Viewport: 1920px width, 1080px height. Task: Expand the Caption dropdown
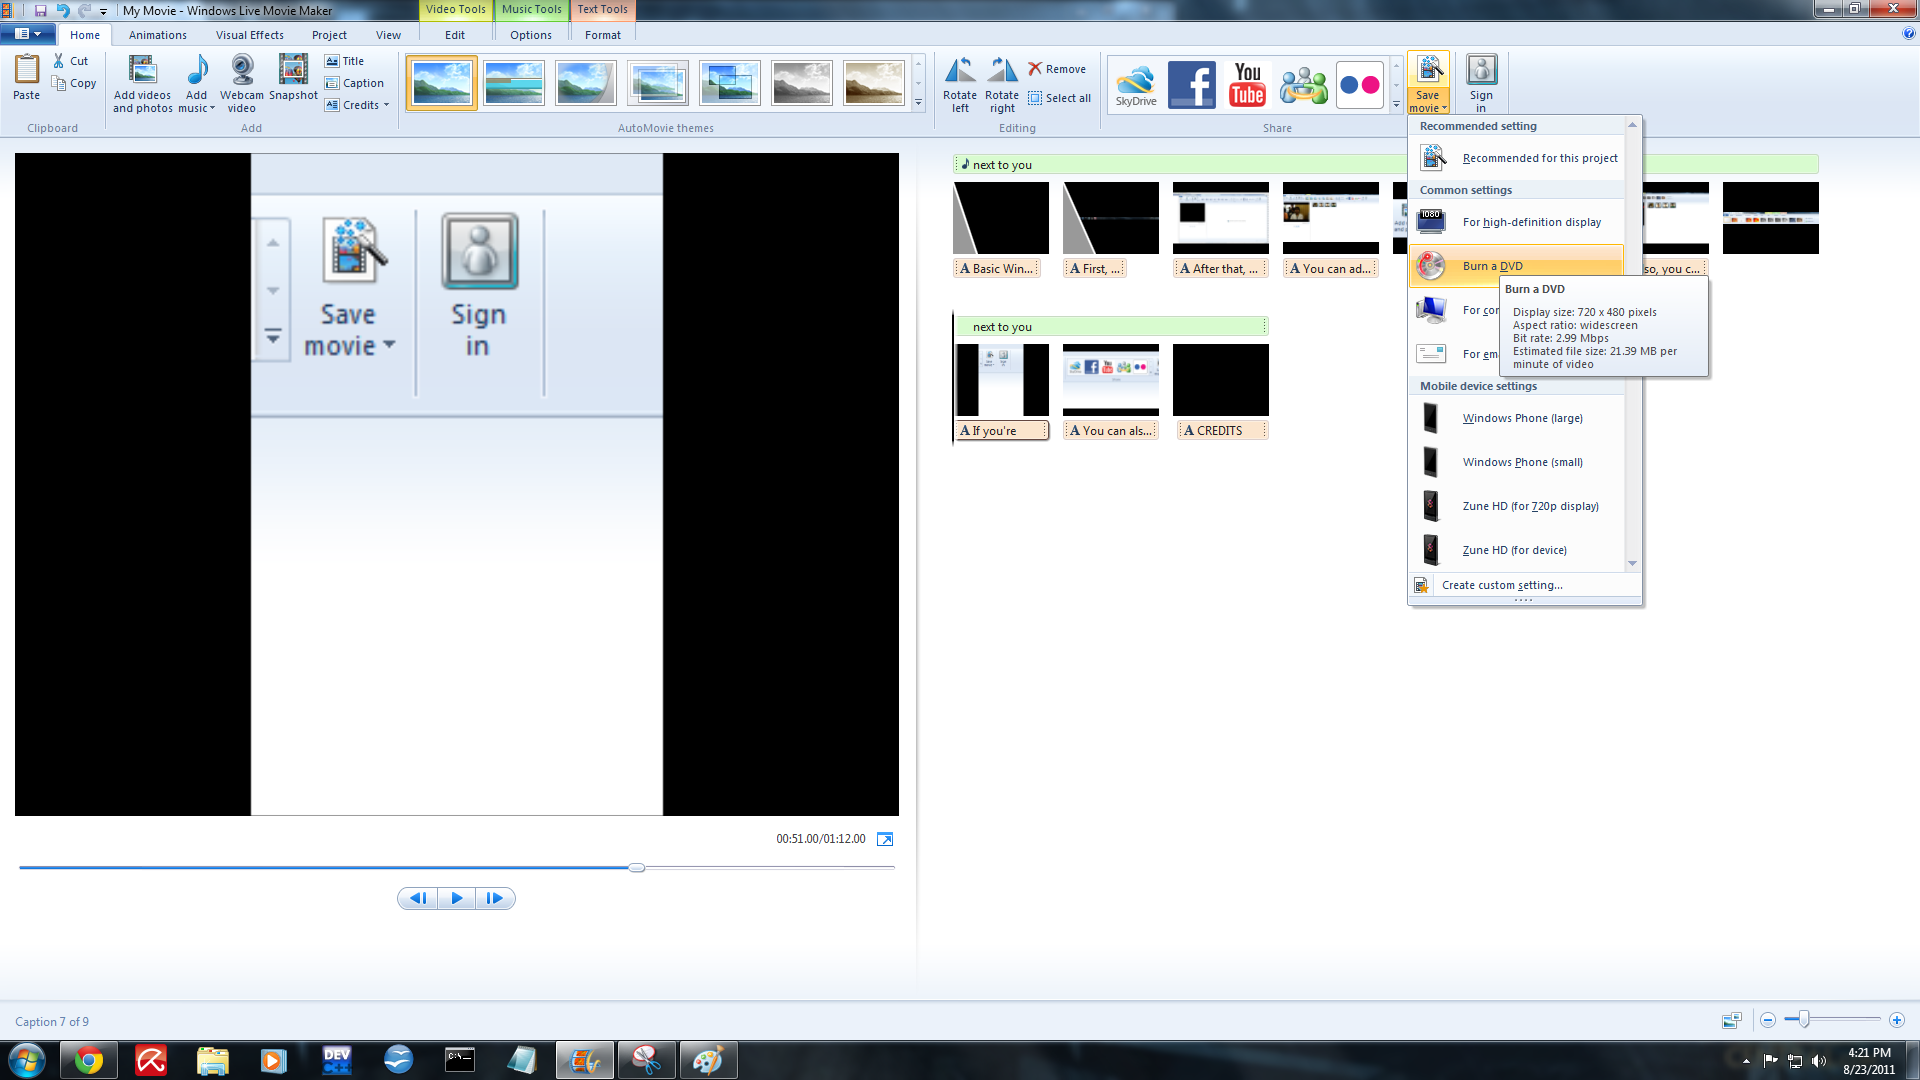coord(356,83)
